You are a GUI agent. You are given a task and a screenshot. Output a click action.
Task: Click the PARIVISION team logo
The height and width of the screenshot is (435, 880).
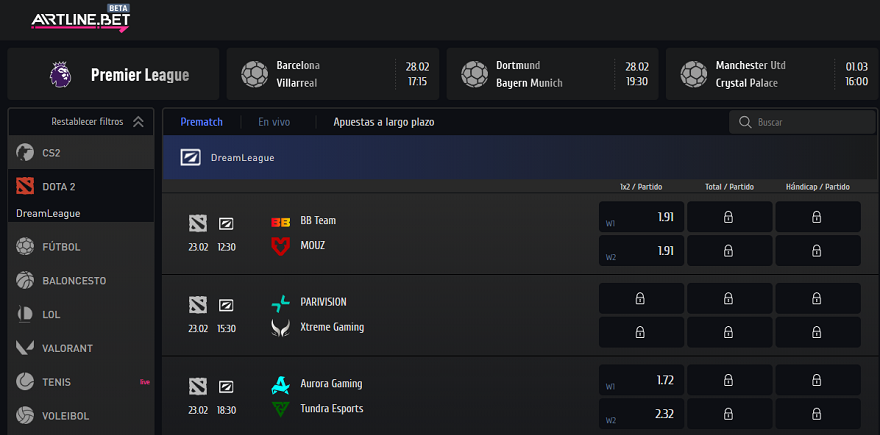coord(281,302)
